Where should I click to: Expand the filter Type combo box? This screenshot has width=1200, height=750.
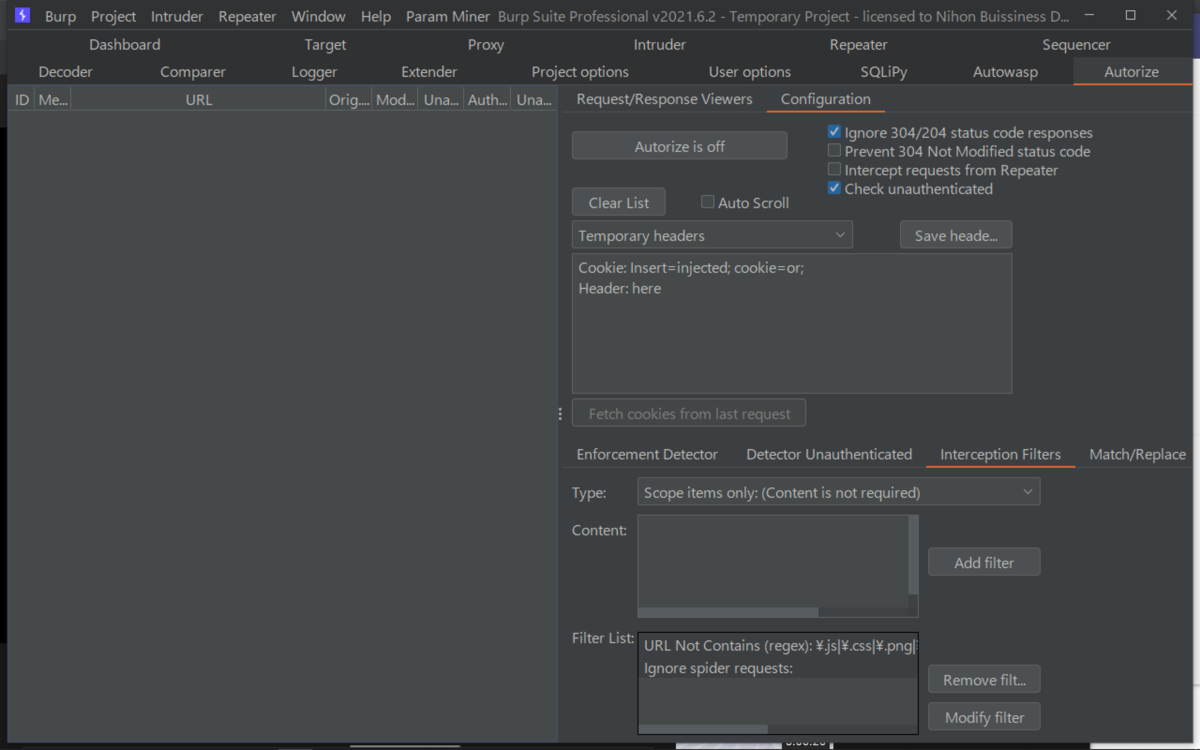(x=839, y=492)
